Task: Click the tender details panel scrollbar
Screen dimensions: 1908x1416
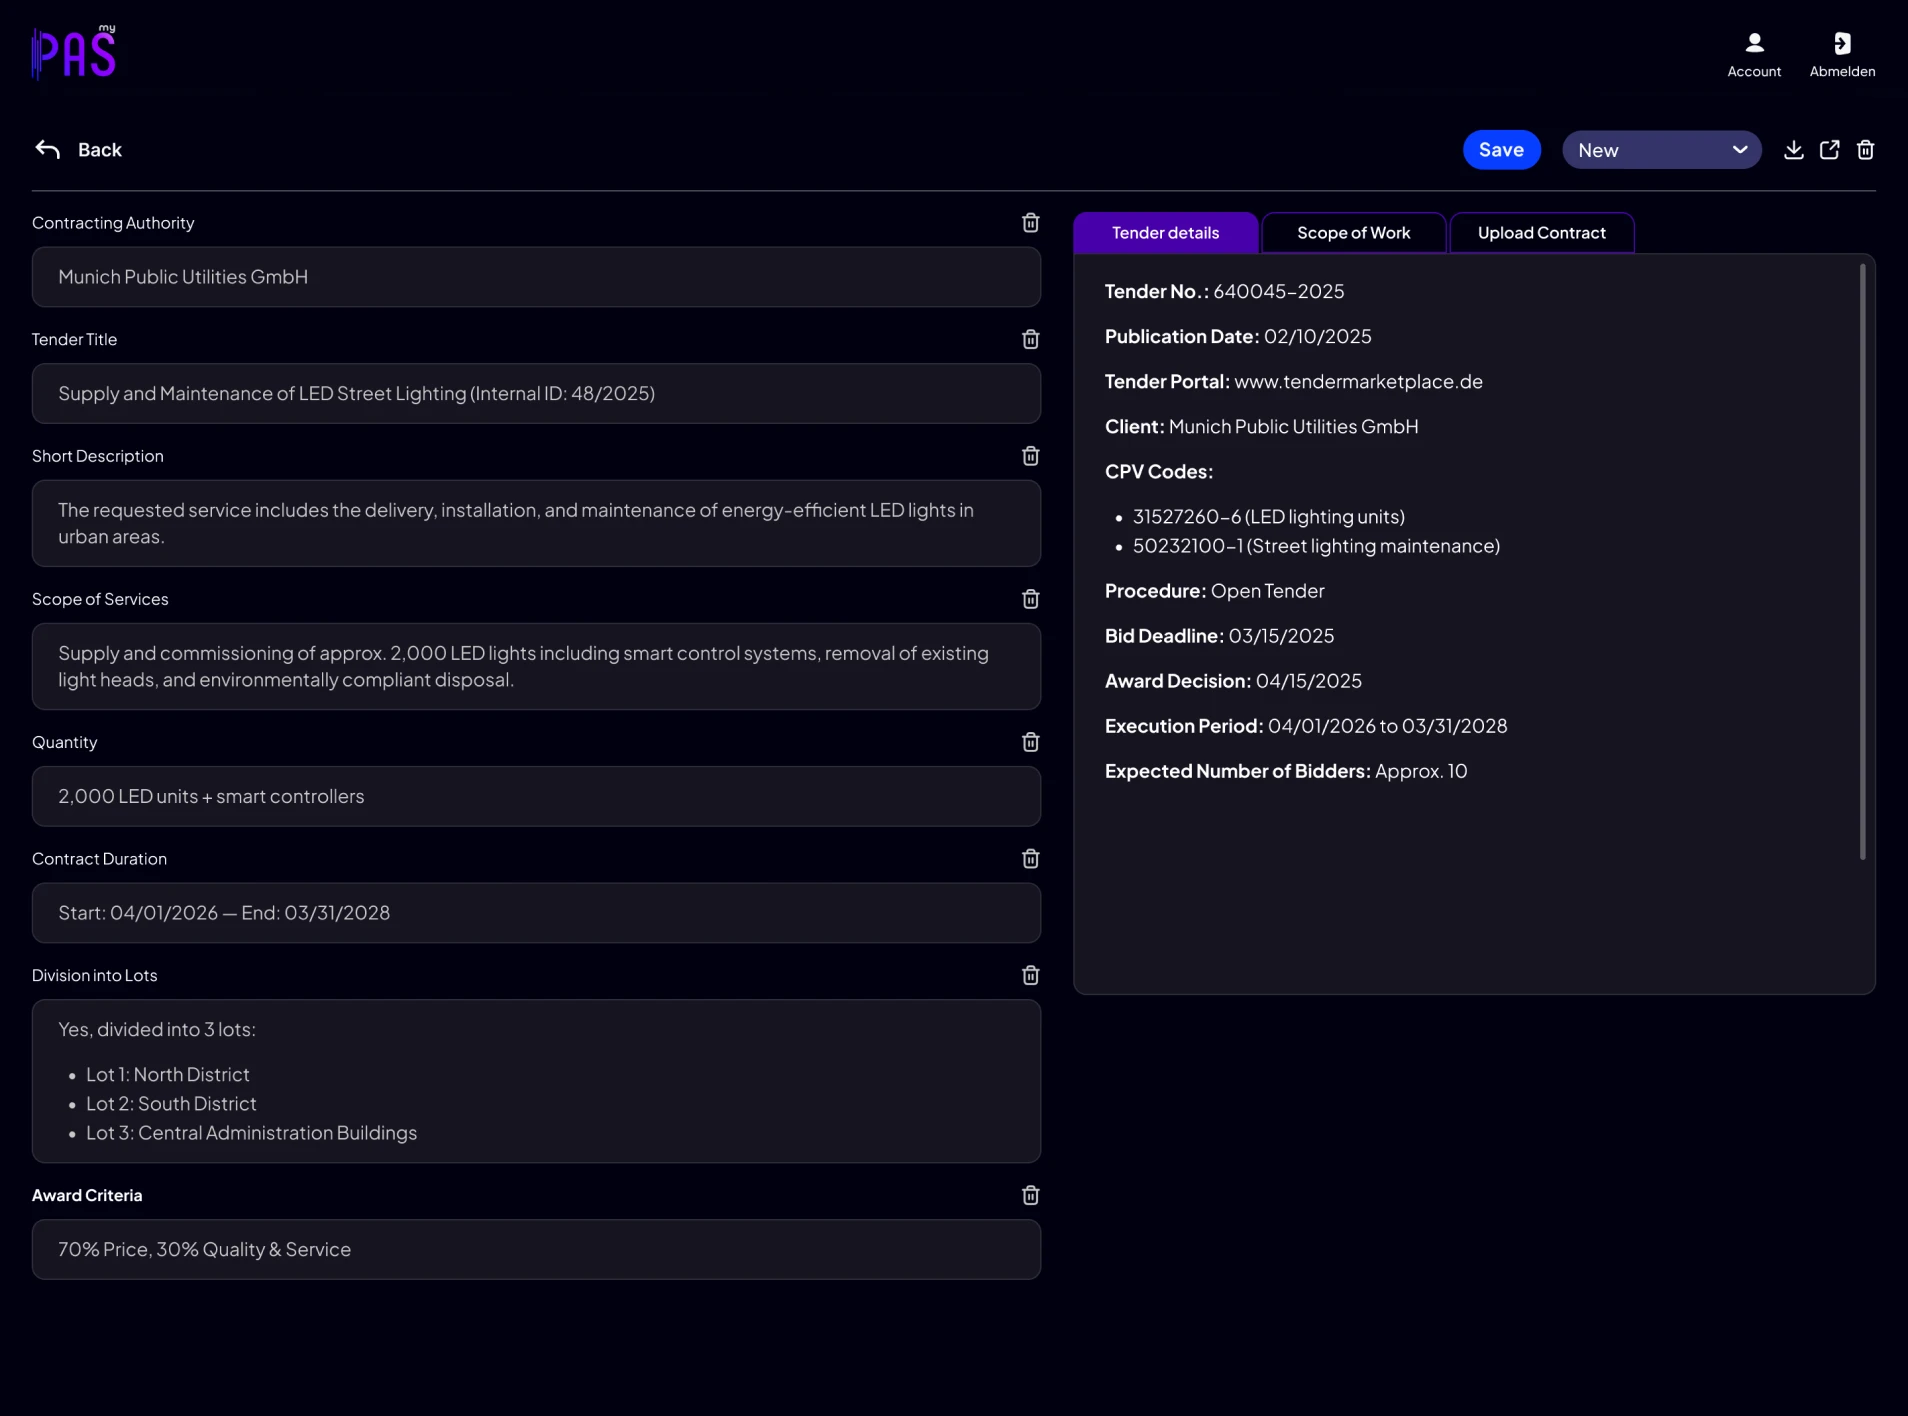Action: 1862,560
